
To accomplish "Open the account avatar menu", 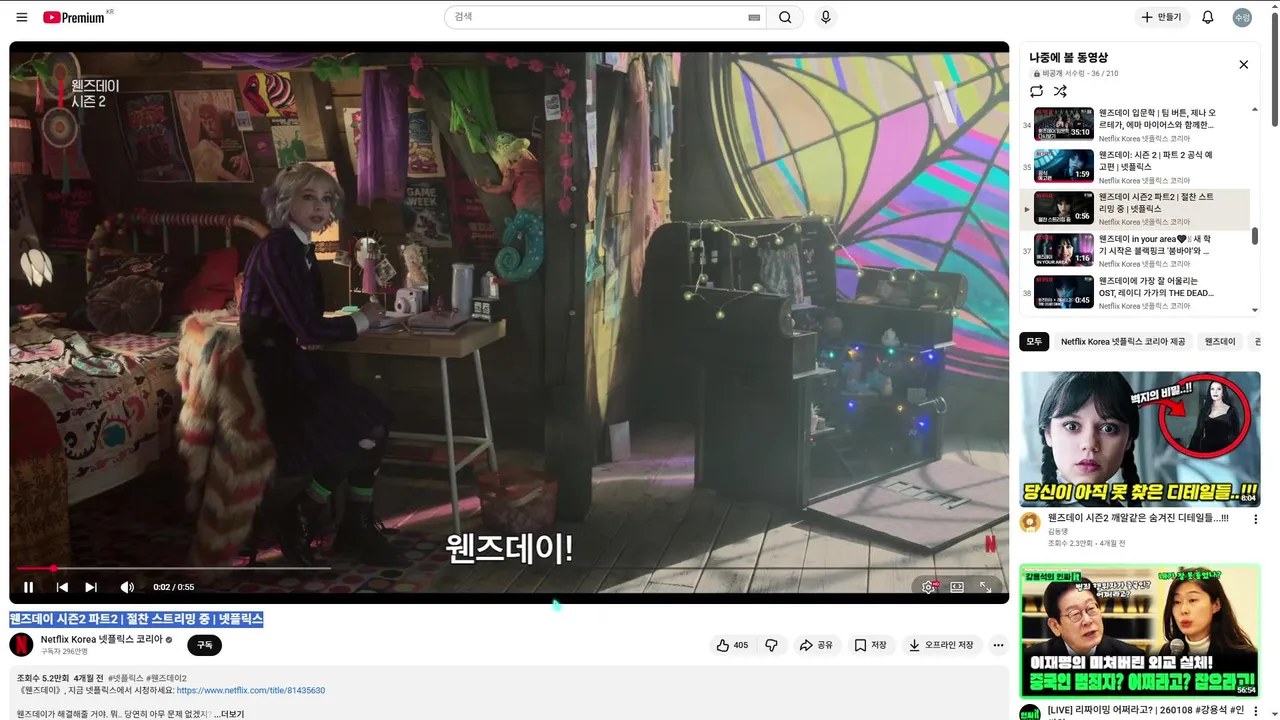I will click(x=1242, y=17).
